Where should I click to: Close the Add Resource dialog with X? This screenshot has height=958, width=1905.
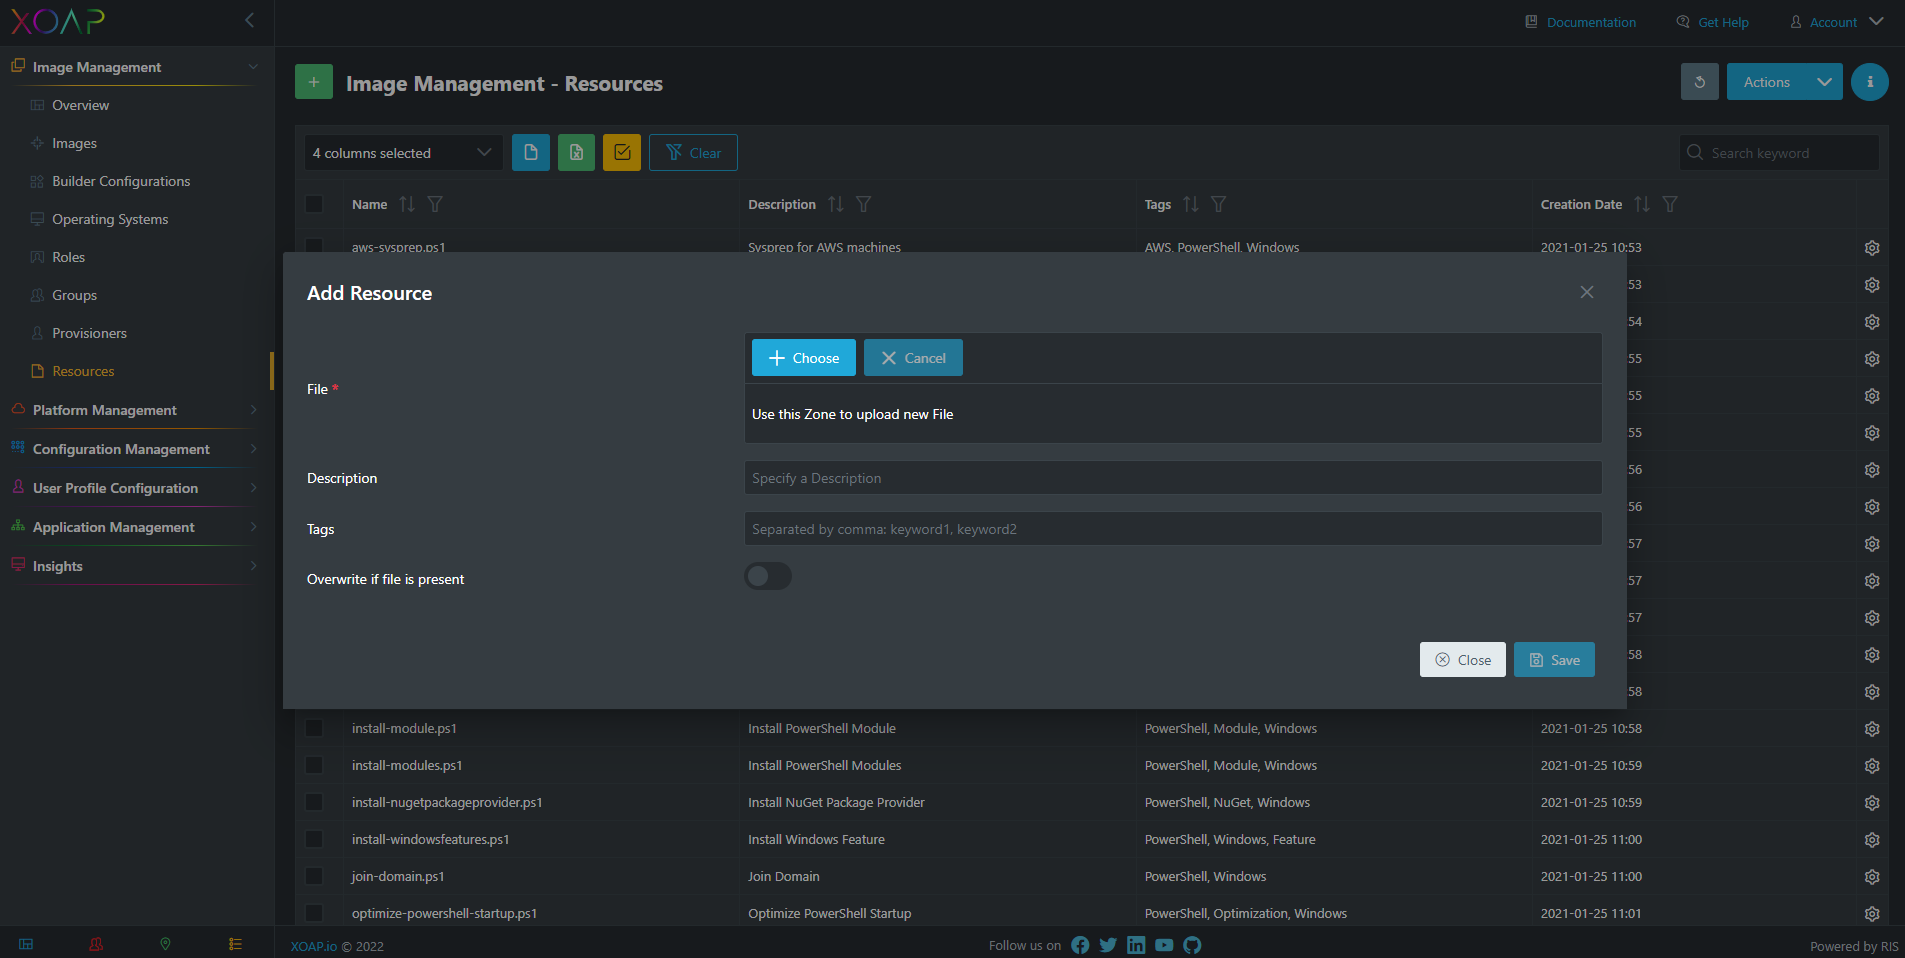[1587, 292]
